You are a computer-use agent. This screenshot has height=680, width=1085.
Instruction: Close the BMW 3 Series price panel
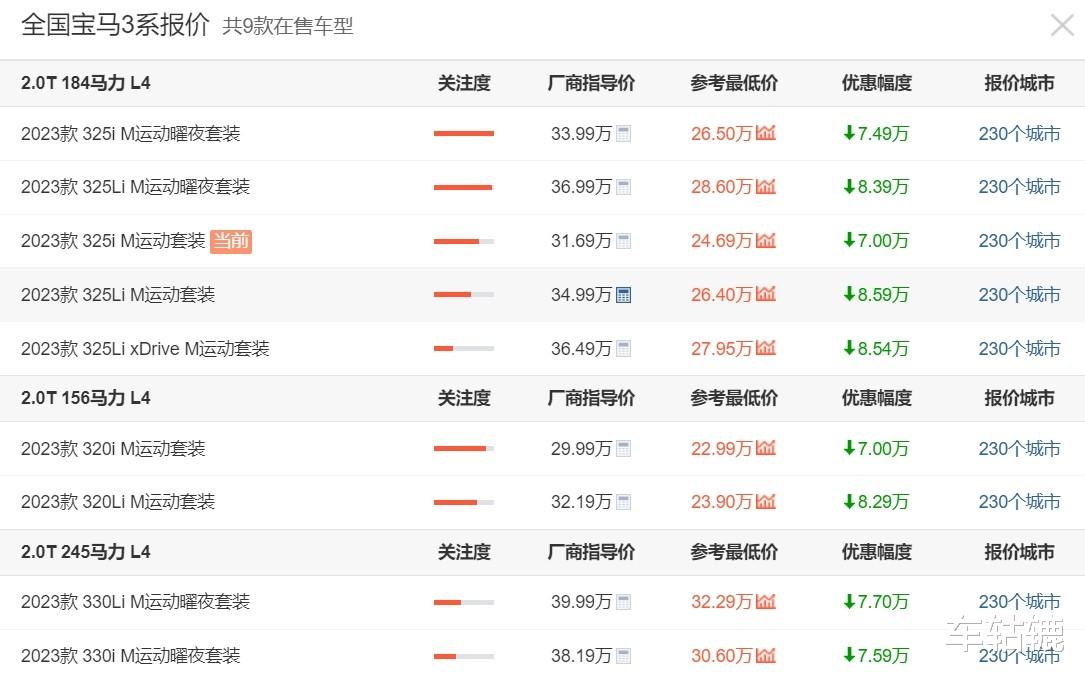click(x=1062, y=26)
